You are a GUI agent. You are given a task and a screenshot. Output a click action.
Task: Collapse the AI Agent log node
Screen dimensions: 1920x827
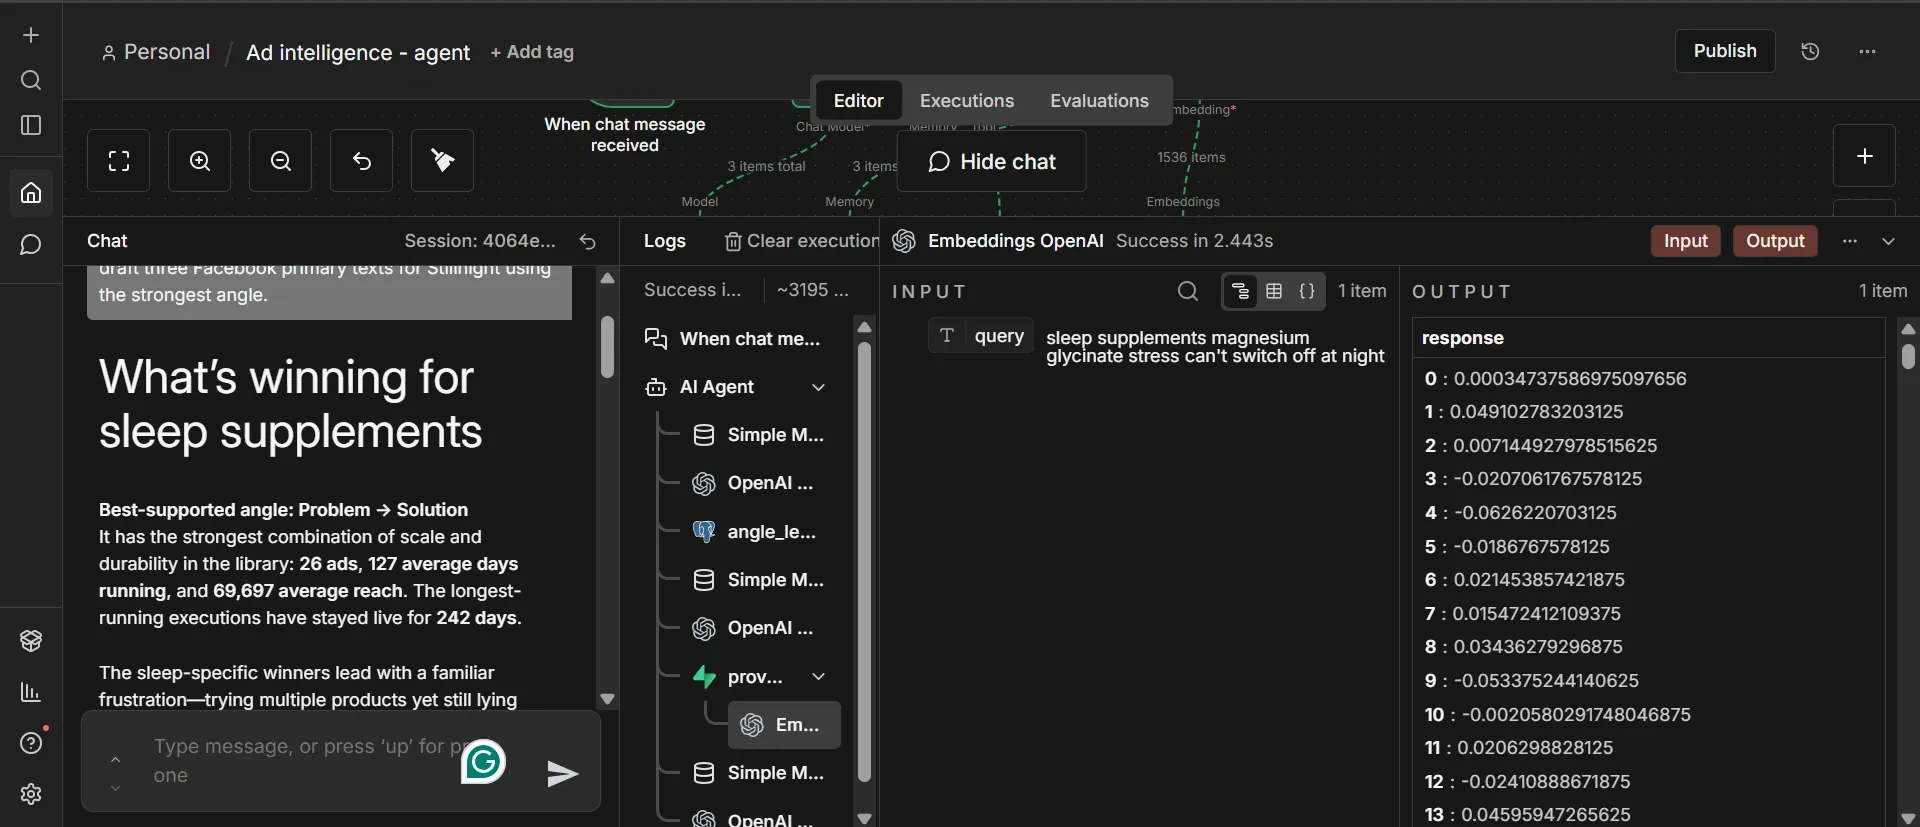click(818, 387)
